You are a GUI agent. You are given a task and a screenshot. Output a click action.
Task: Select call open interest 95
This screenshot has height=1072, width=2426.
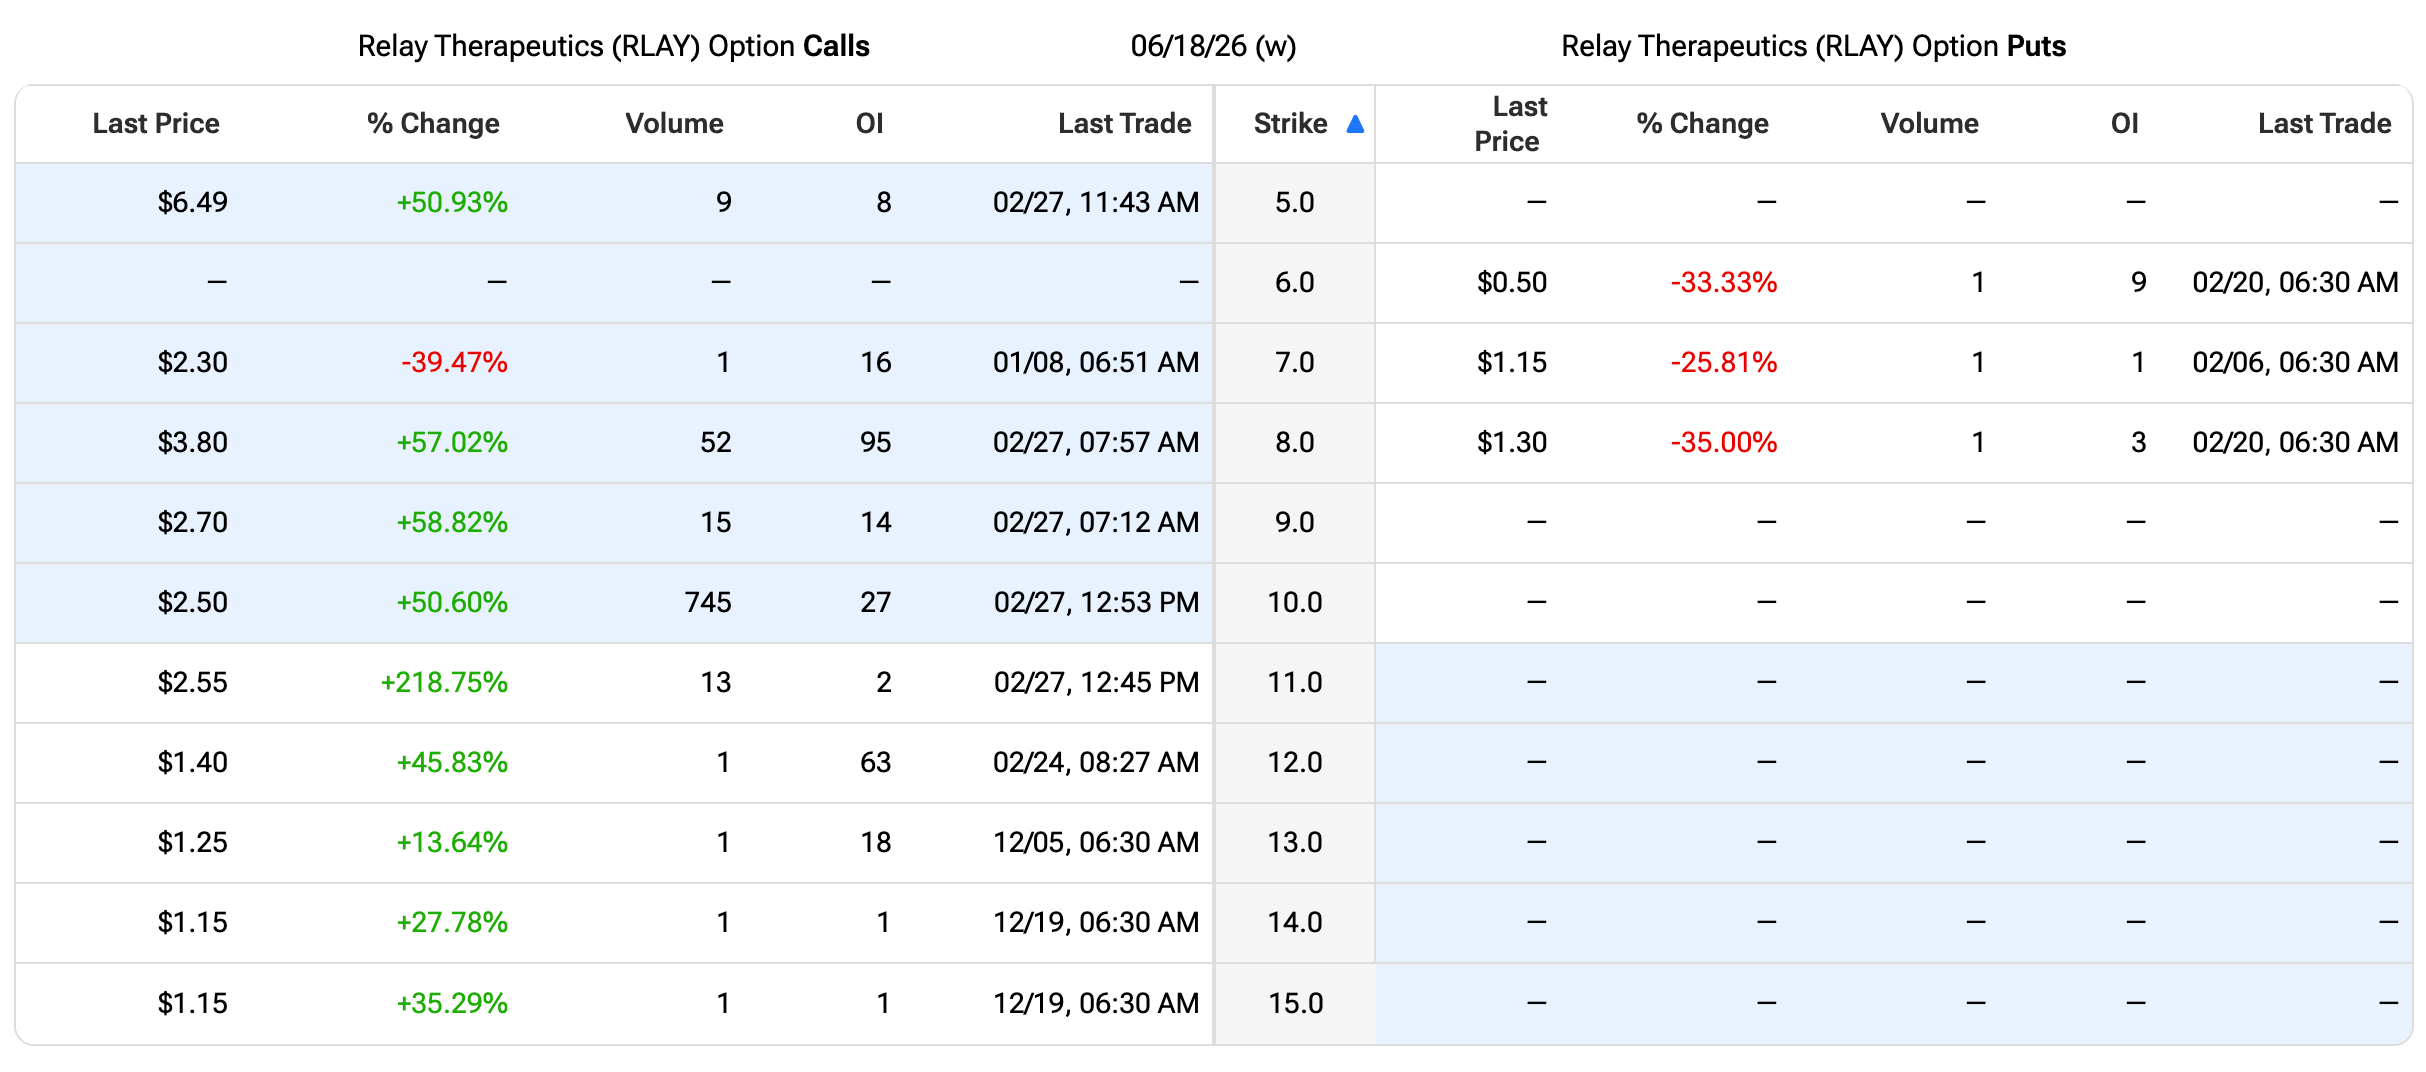coord(875,443)
